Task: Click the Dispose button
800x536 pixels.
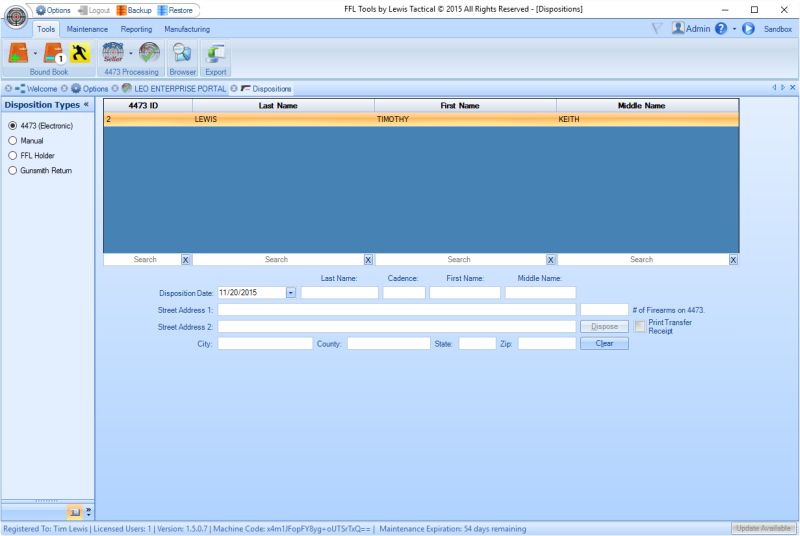Action: 604,327
